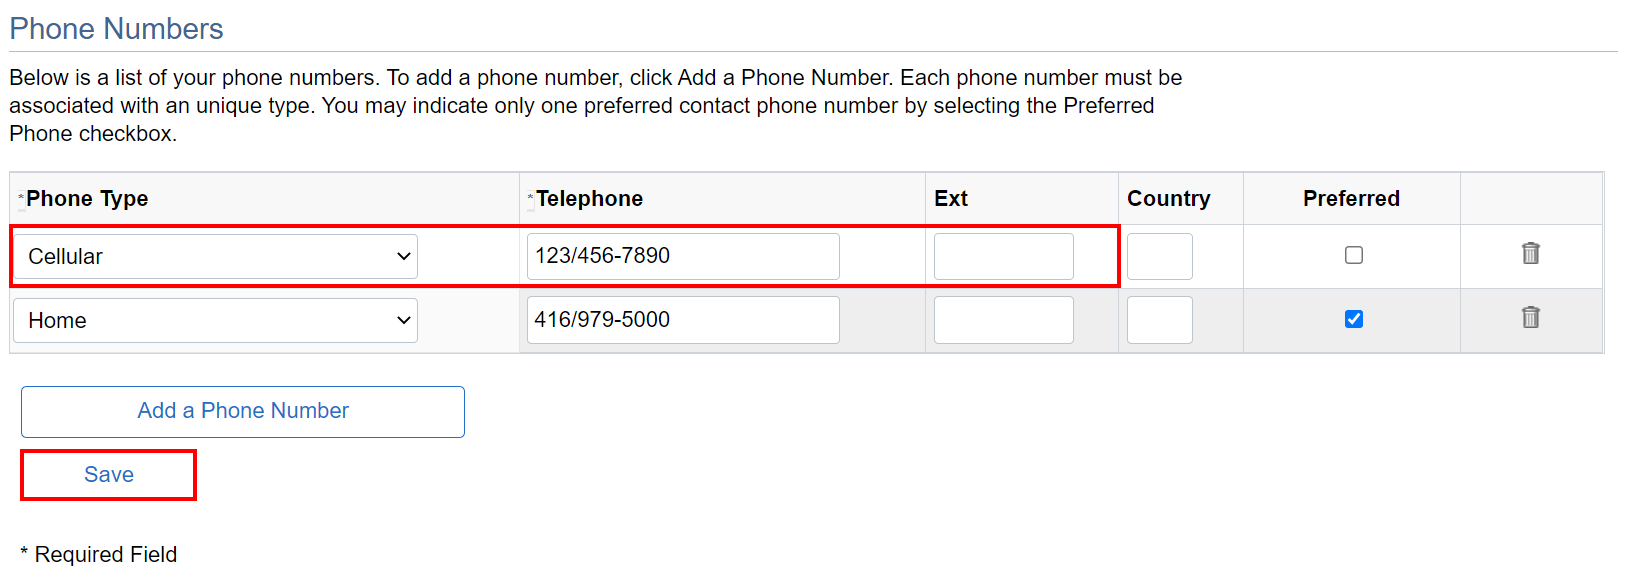Click the Country column header

pyautogui.click(x=1168, y=198)
